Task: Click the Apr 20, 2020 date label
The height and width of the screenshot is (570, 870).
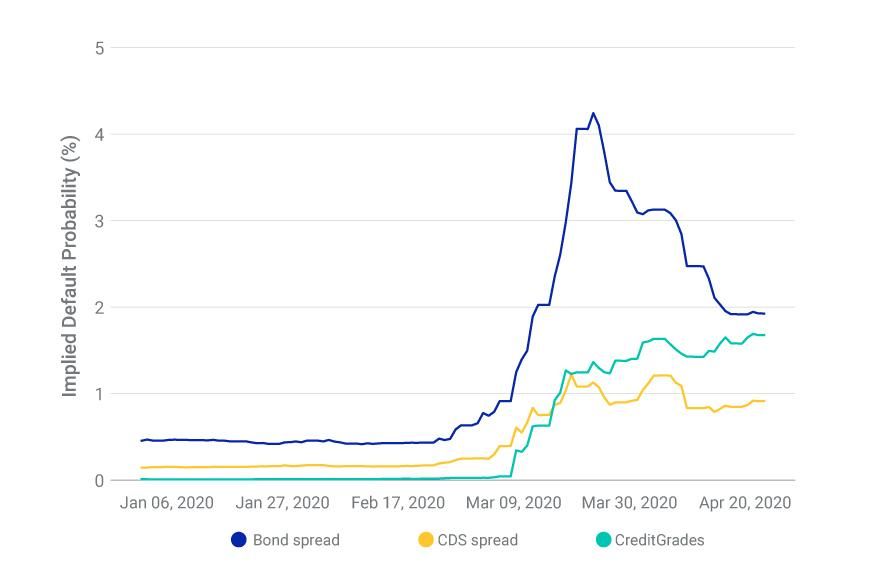Action: point(744,502)
